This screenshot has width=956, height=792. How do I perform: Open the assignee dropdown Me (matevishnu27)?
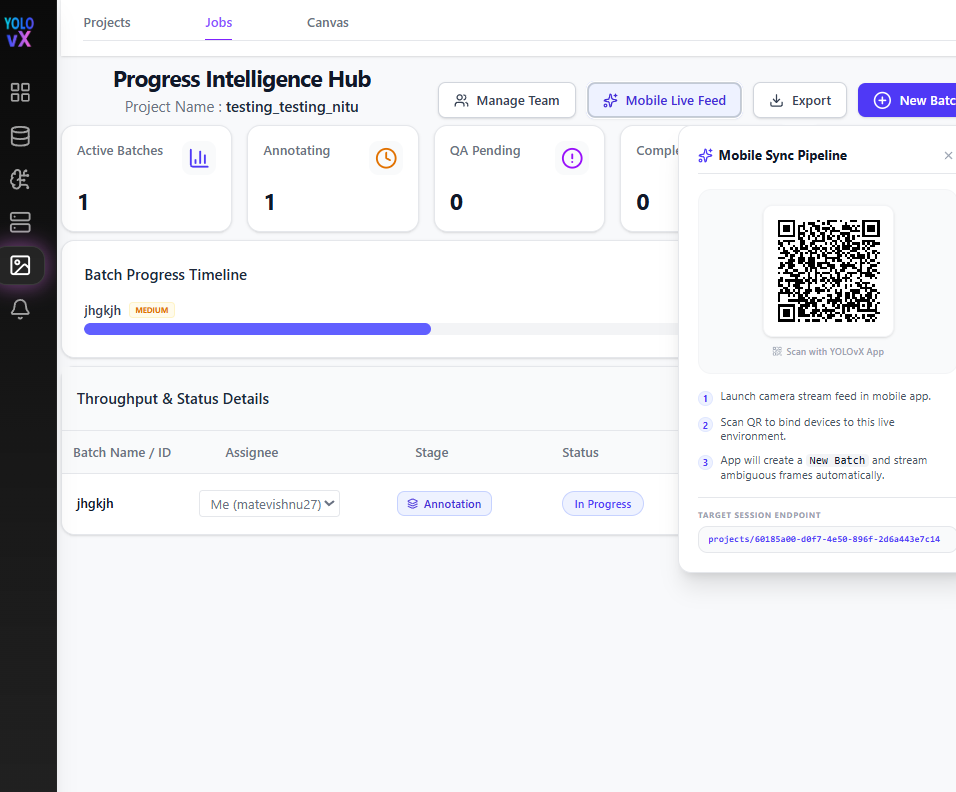click(x=269, y=504)
